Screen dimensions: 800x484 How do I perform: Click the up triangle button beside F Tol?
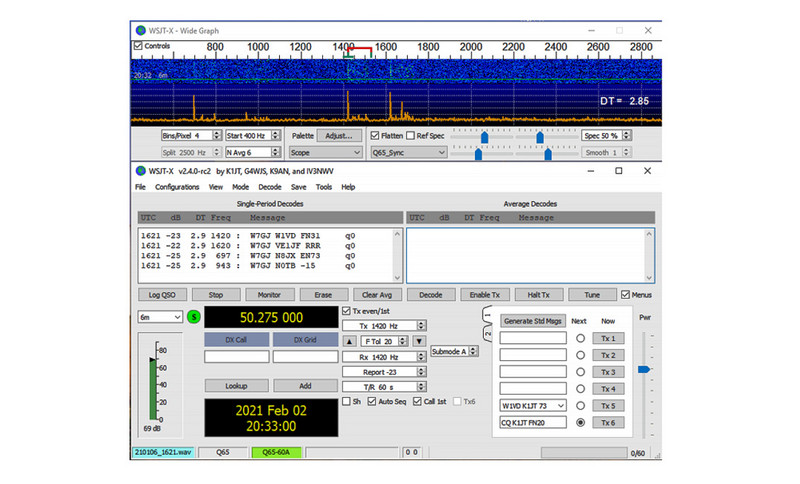(349, 341)
